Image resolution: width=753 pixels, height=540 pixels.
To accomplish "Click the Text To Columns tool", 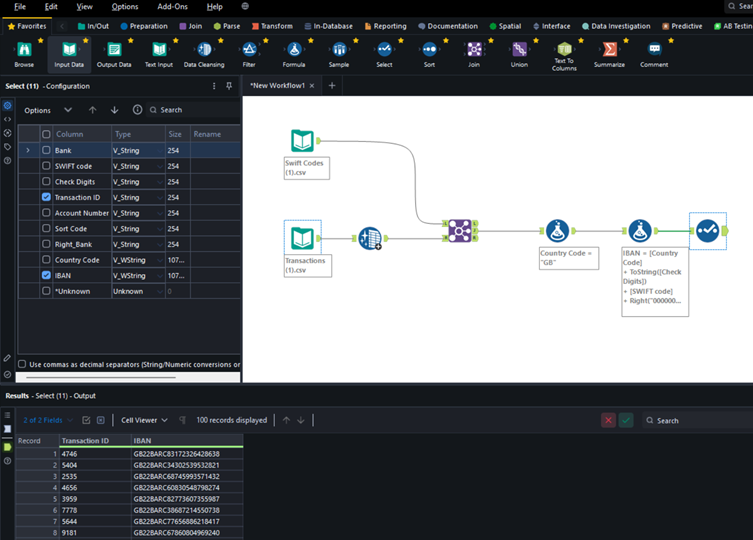I will pos(564,50).
